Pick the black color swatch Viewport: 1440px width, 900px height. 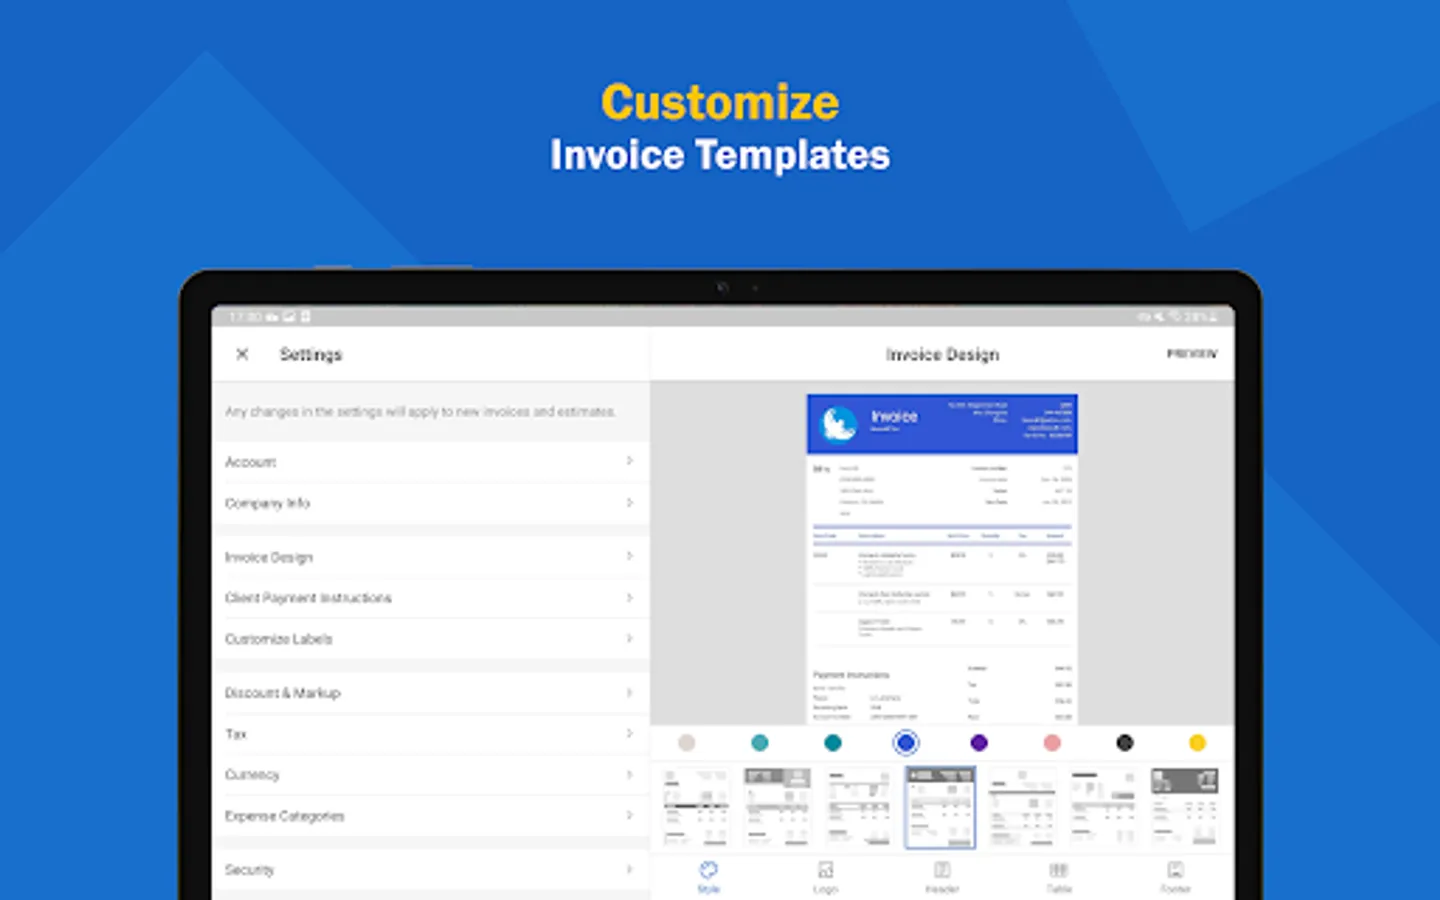coord(1125,743)
